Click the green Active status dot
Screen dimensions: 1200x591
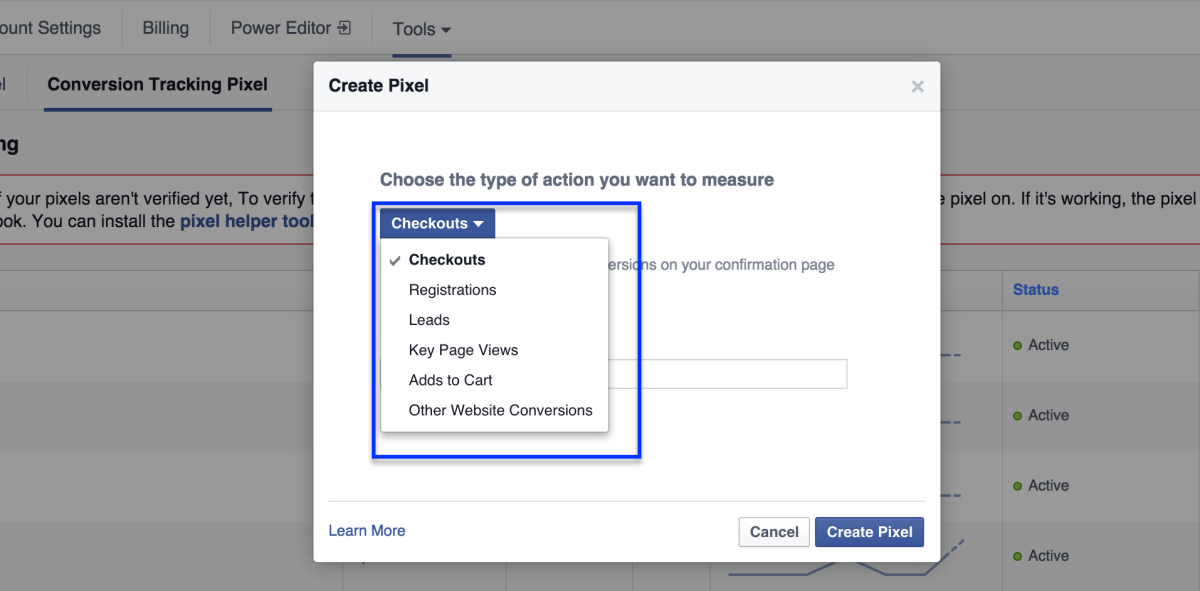pyautogui.click(x=1018, y=344)
